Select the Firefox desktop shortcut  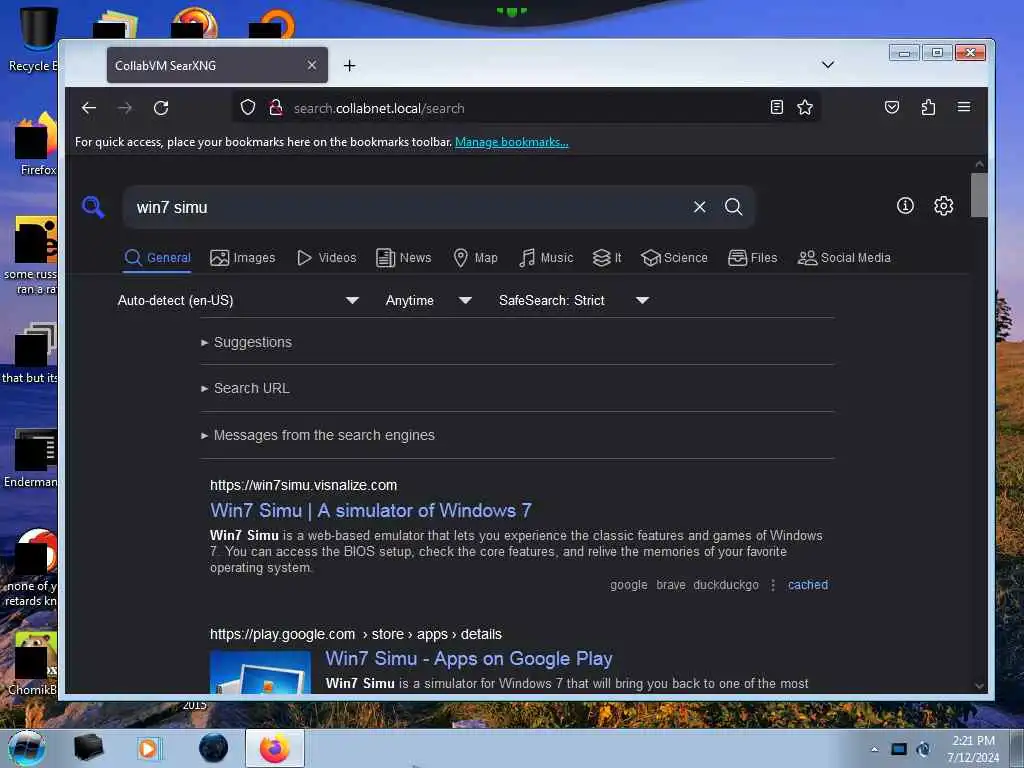point(36,144)
